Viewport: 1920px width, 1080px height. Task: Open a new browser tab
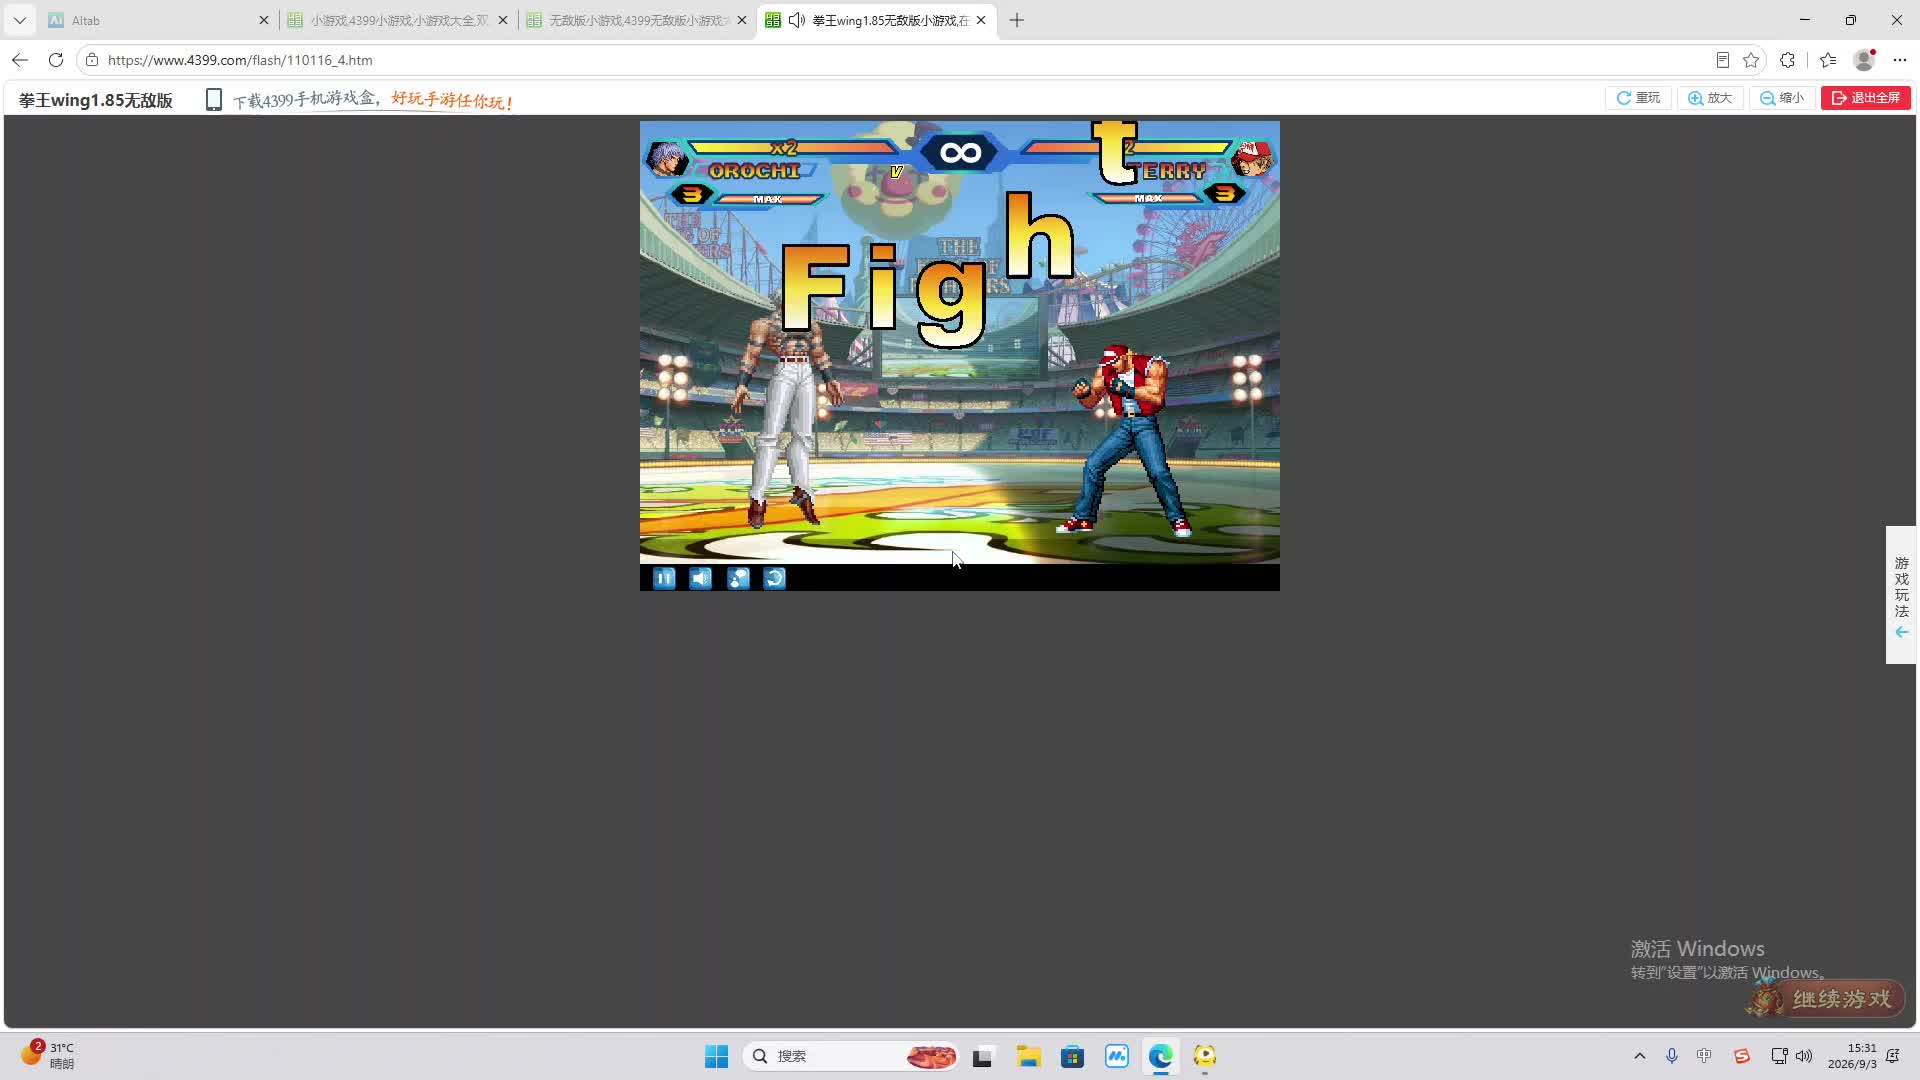1017,20
